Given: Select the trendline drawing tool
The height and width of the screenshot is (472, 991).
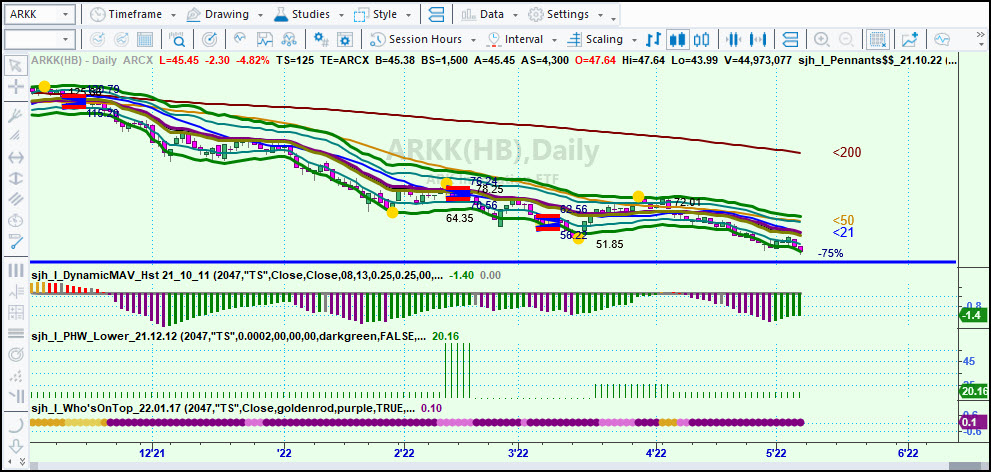Looking at the screenshot, I should 16,242.
